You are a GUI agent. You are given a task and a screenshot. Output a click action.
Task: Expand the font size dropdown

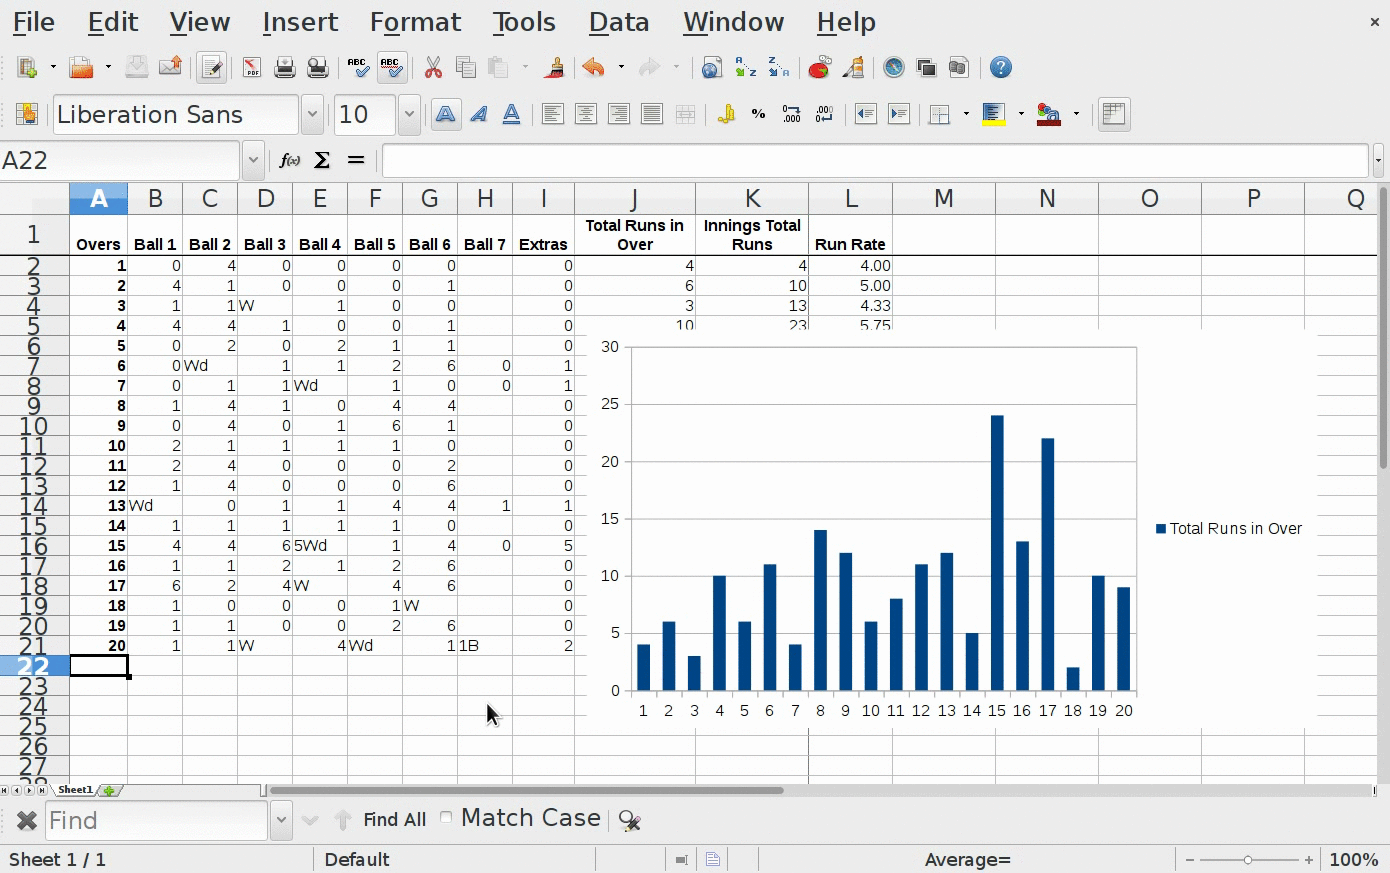click(x=409, y=114)
